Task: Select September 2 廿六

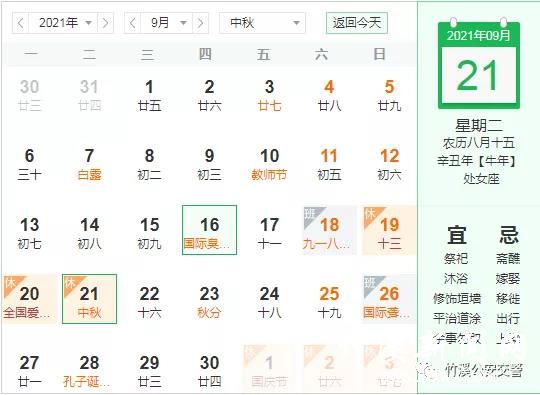Action: 209,95
